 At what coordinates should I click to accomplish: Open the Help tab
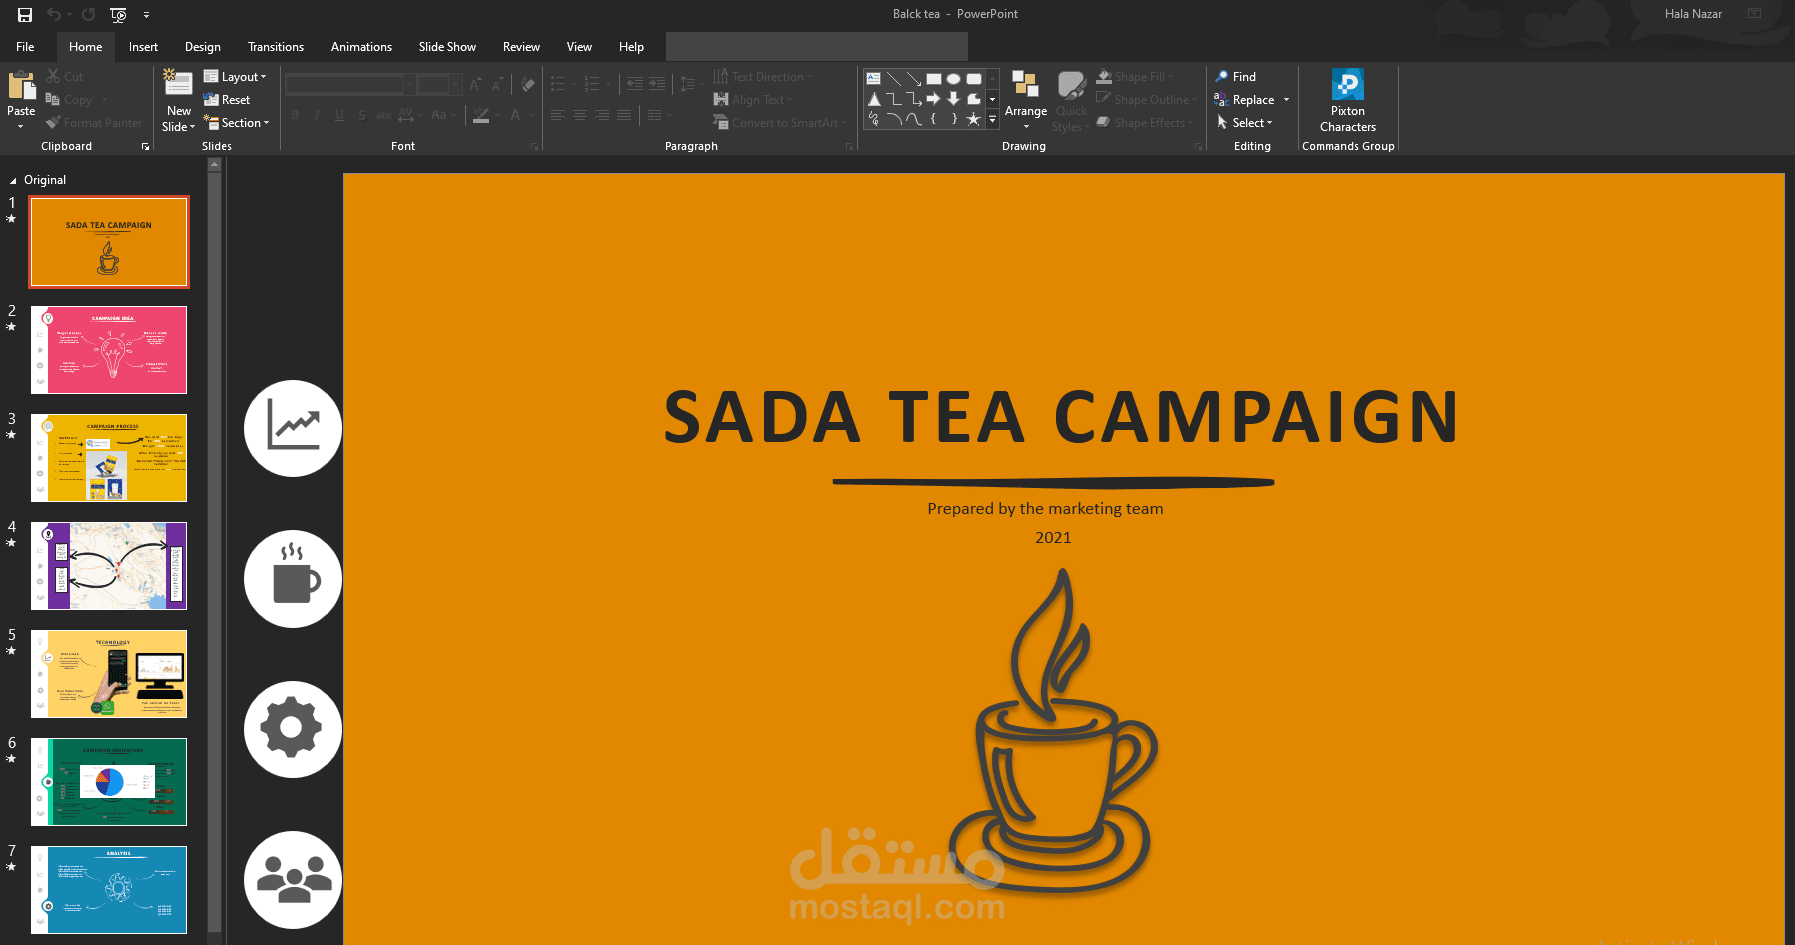[631, 47]
